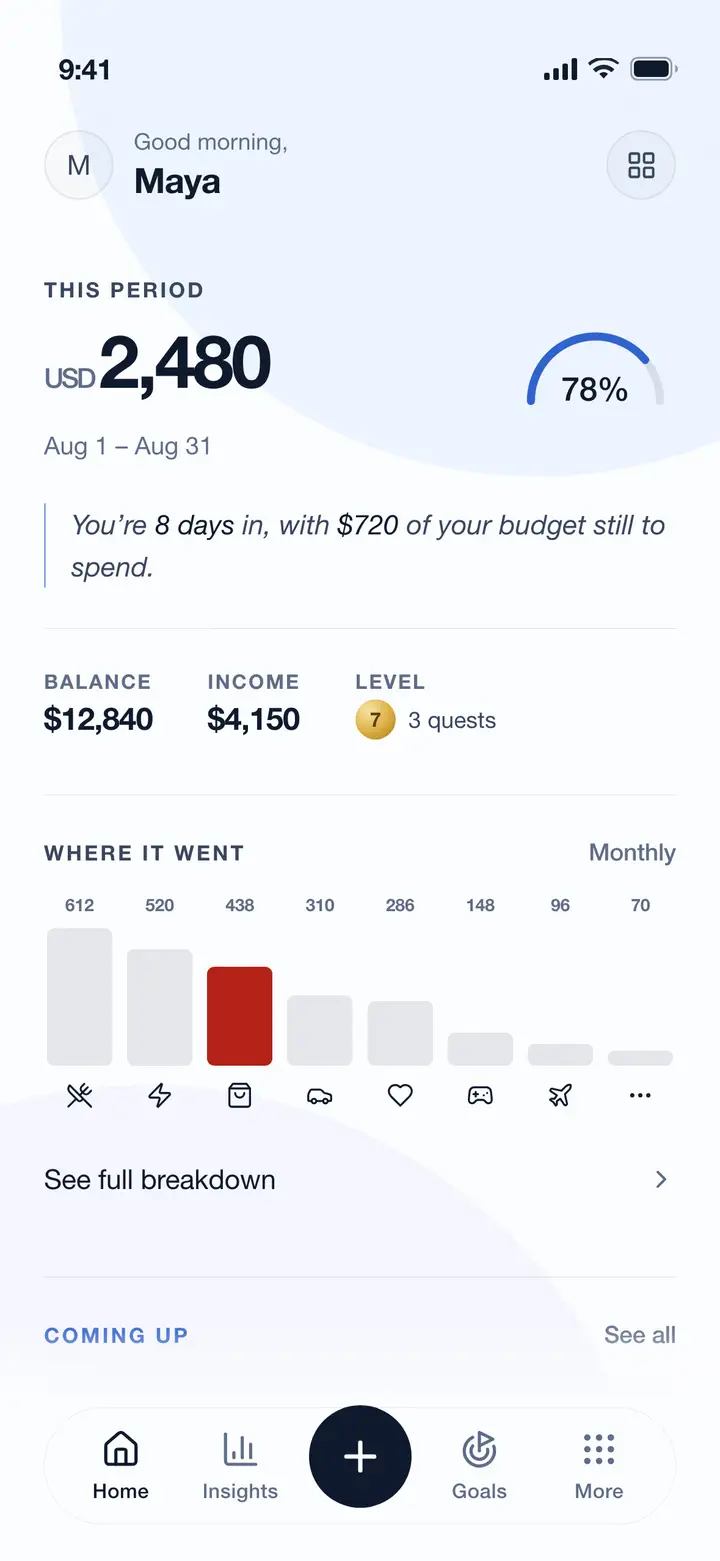
Task: Open the level 7 quests badge
Action: click(x=426, y=720)
